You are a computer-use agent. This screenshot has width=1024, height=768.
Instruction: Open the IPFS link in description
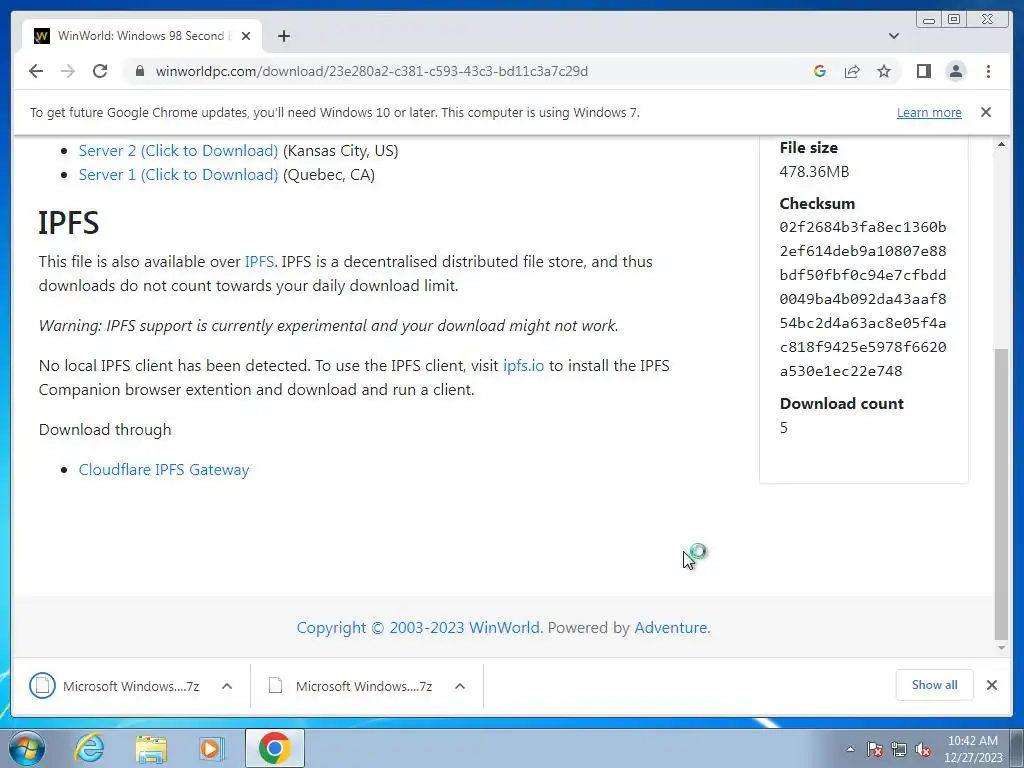pyautogui.click(x=259, y=261)
